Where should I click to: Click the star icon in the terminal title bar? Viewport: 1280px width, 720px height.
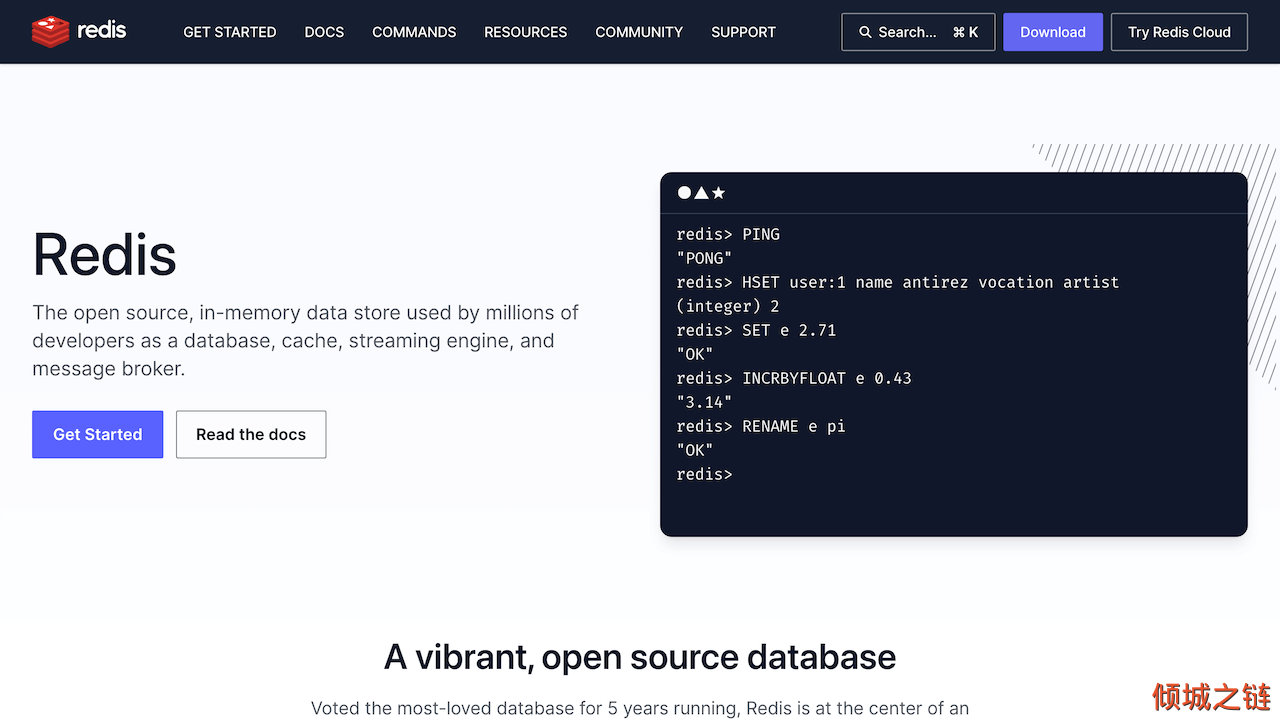(718, 193)
